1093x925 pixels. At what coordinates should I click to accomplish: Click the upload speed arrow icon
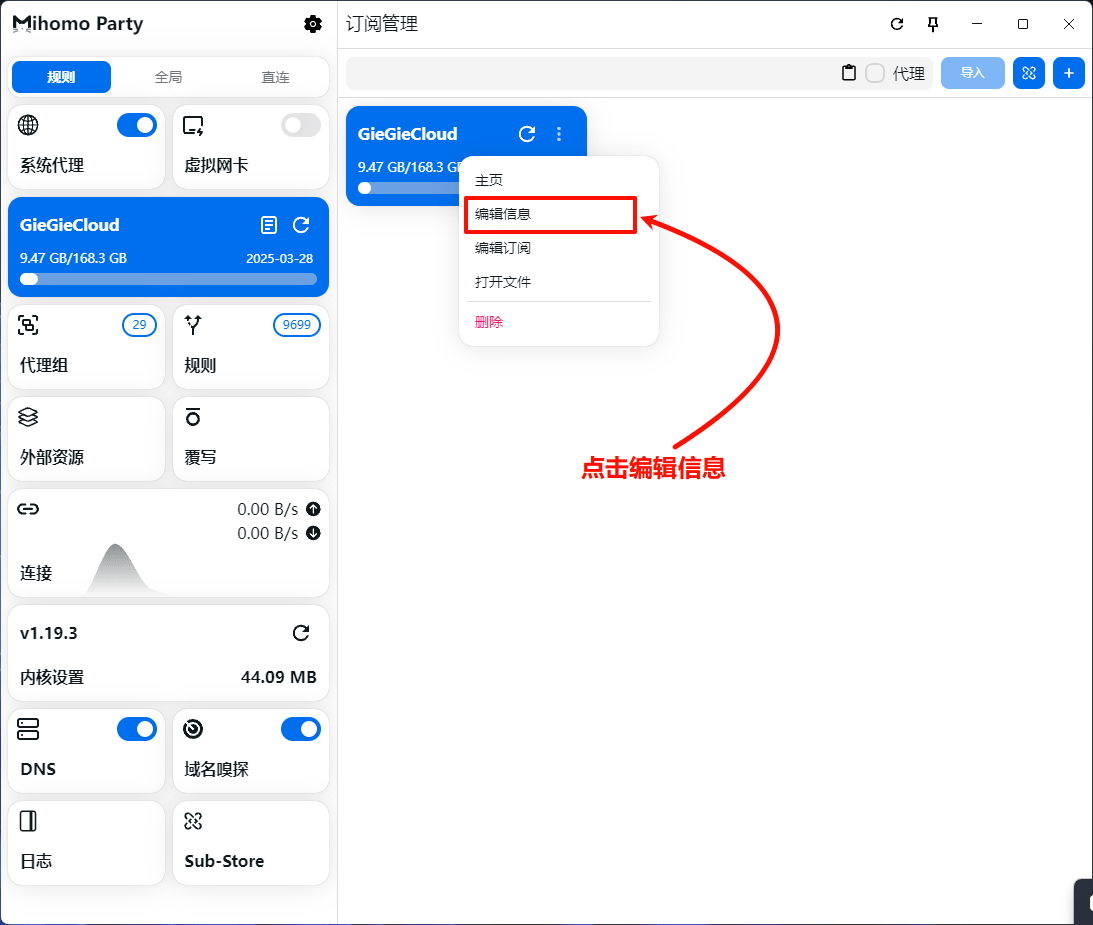click(x=314, y=509)
